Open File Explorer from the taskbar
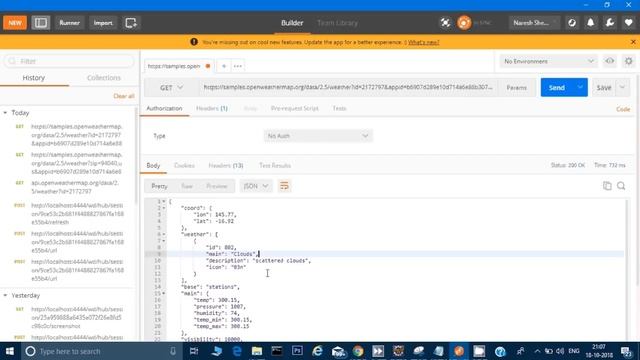Image resolution: width=640 pixels, height=360 pixels. click(x=257, y=351)
